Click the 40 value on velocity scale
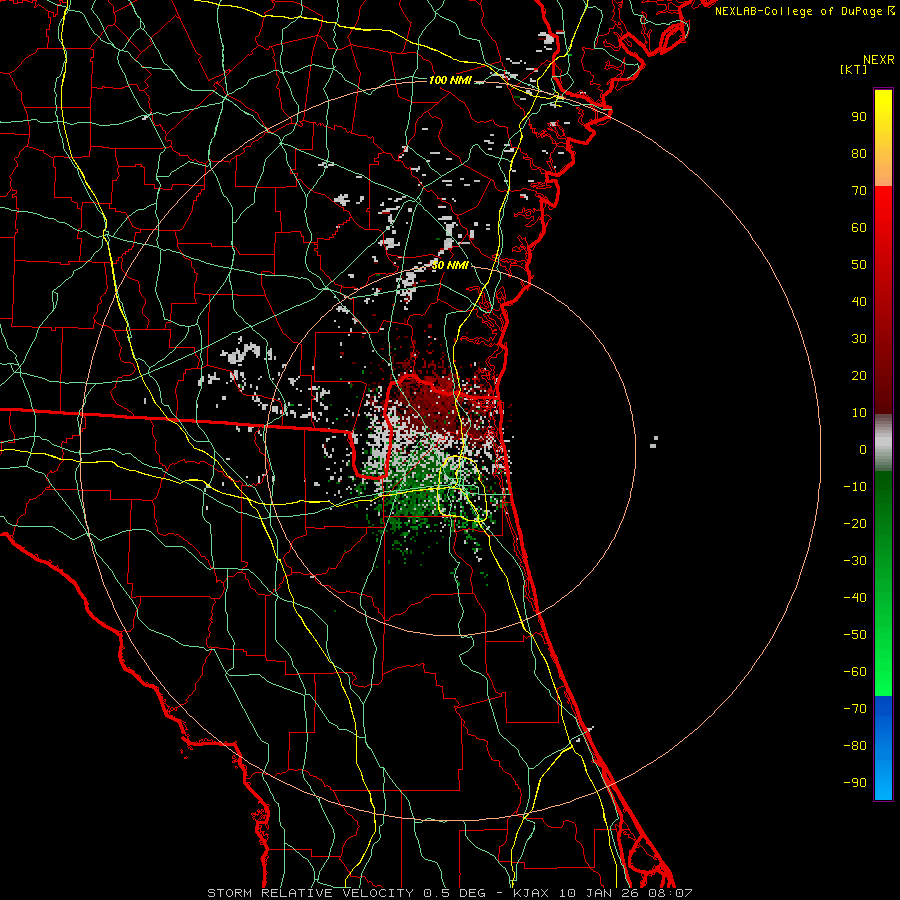The image size is (900, 900). [859, 301]
